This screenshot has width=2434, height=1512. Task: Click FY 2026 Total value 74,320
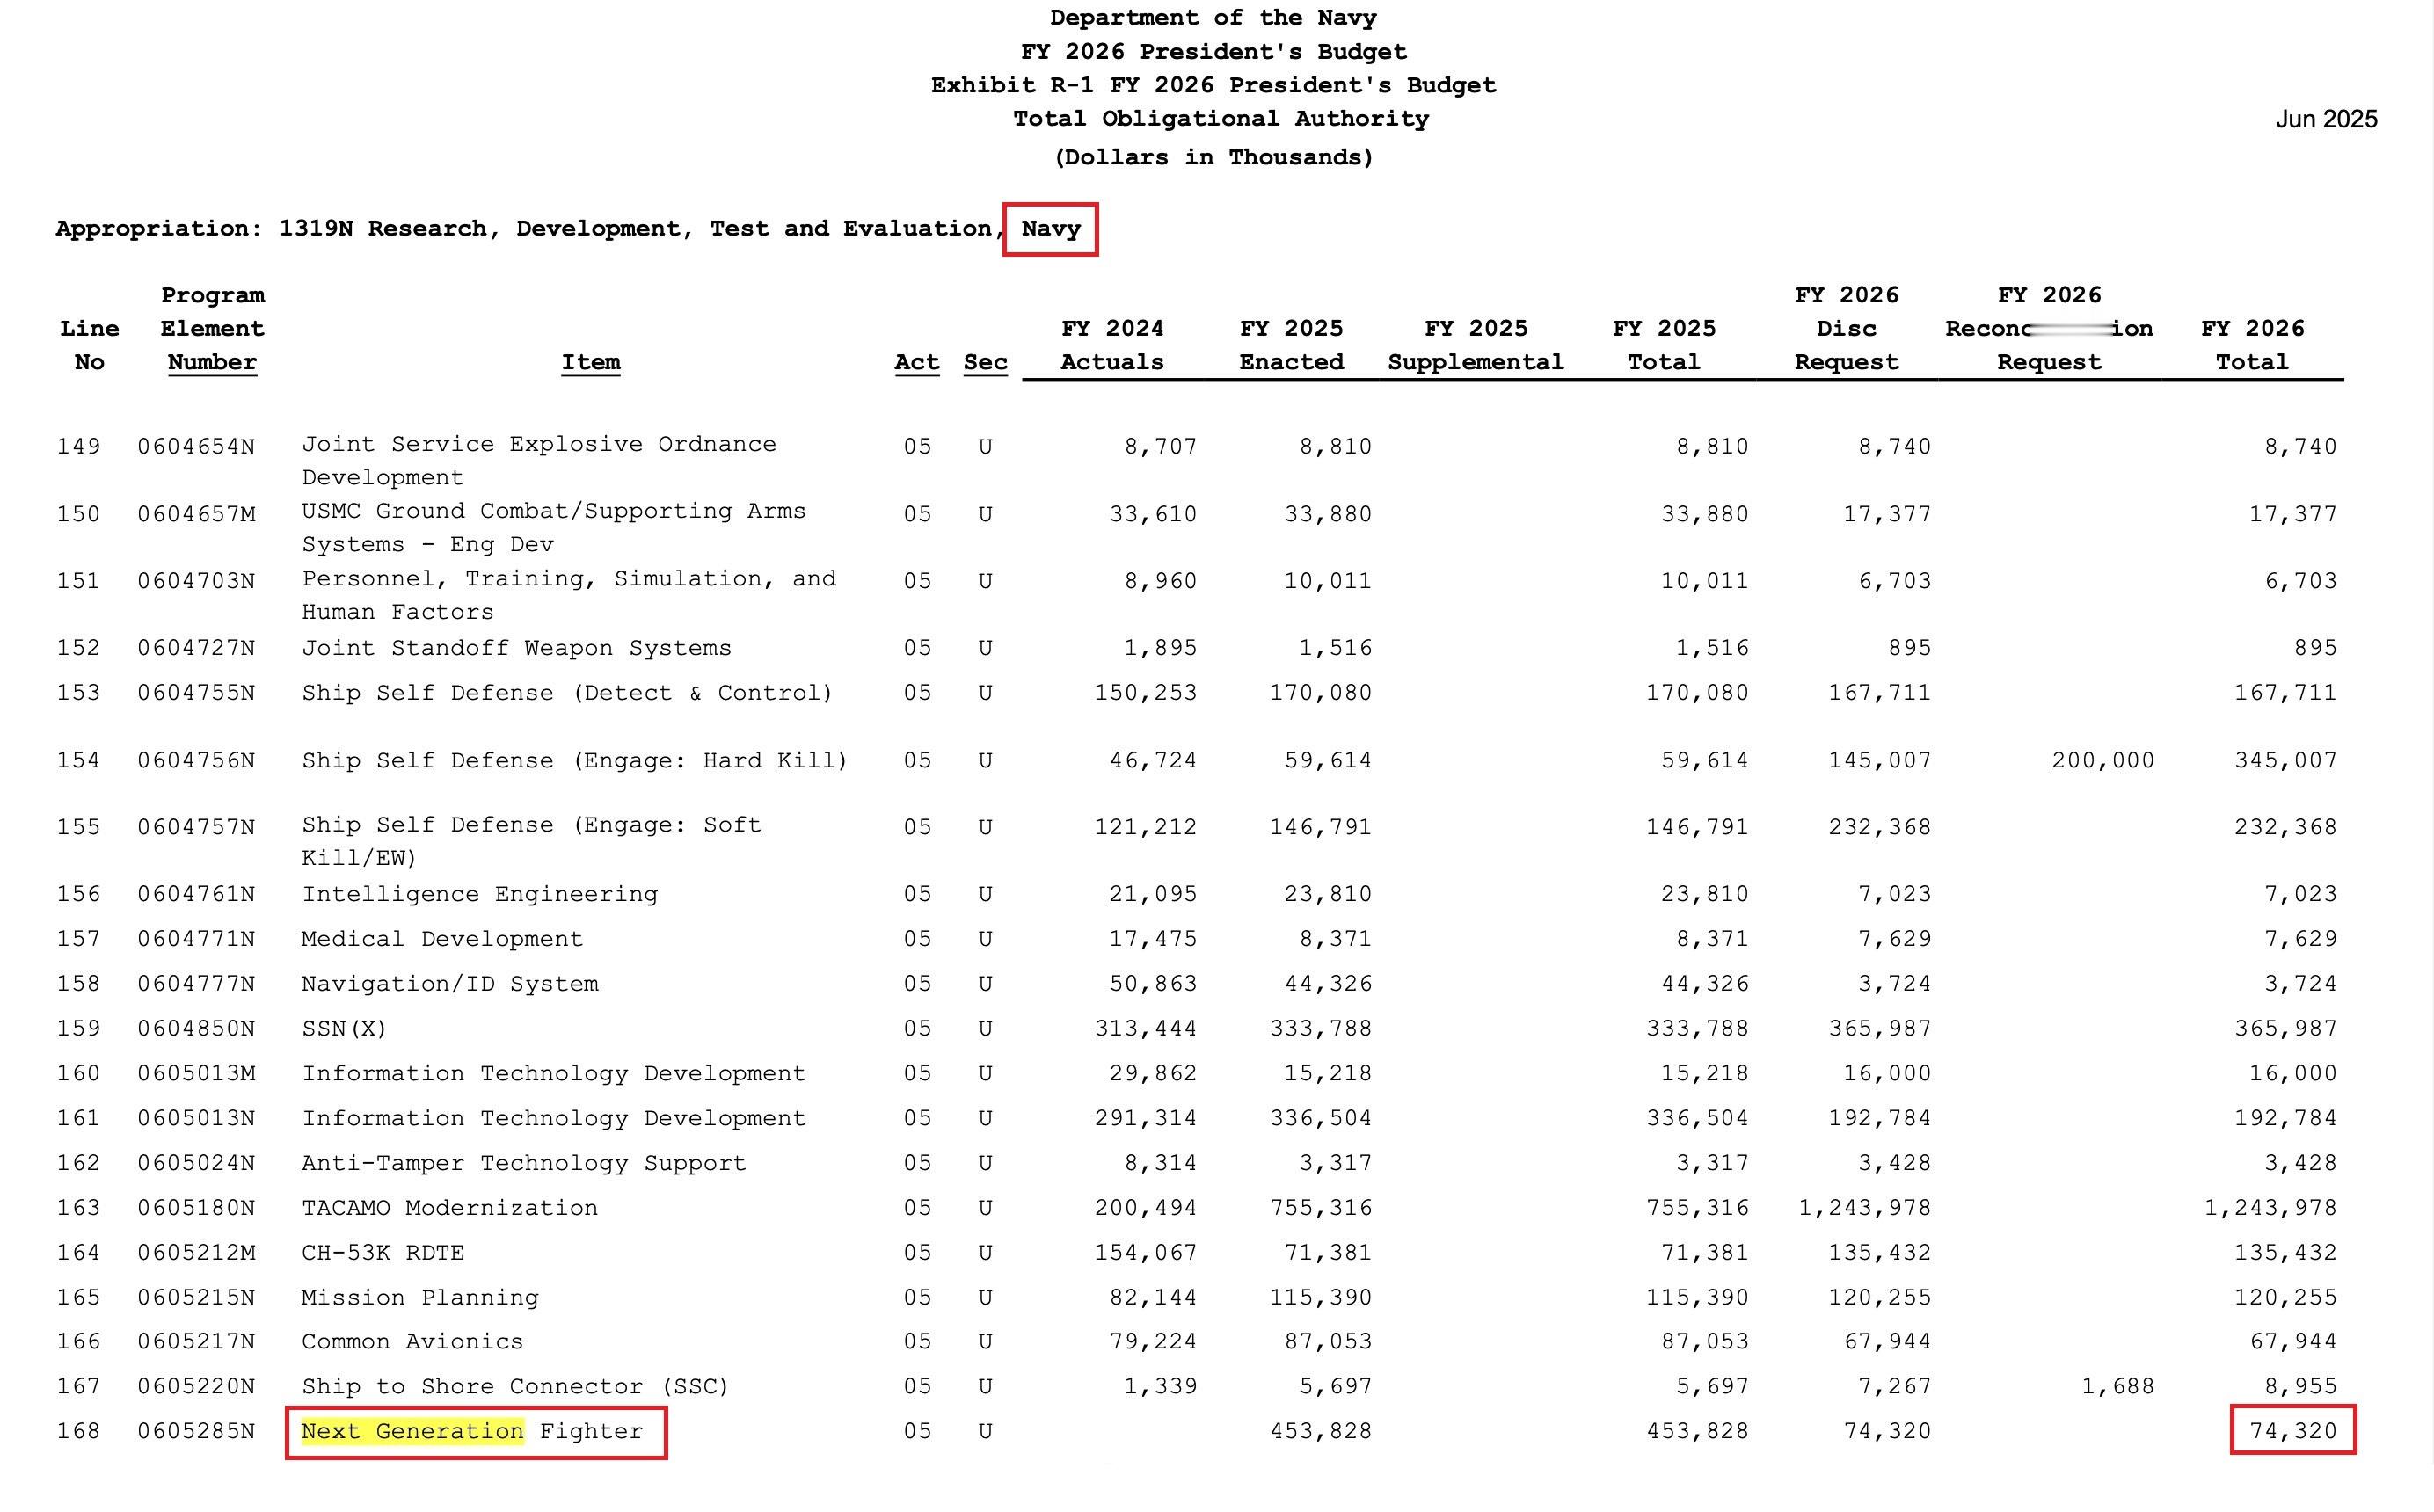click(2293, 1431)
